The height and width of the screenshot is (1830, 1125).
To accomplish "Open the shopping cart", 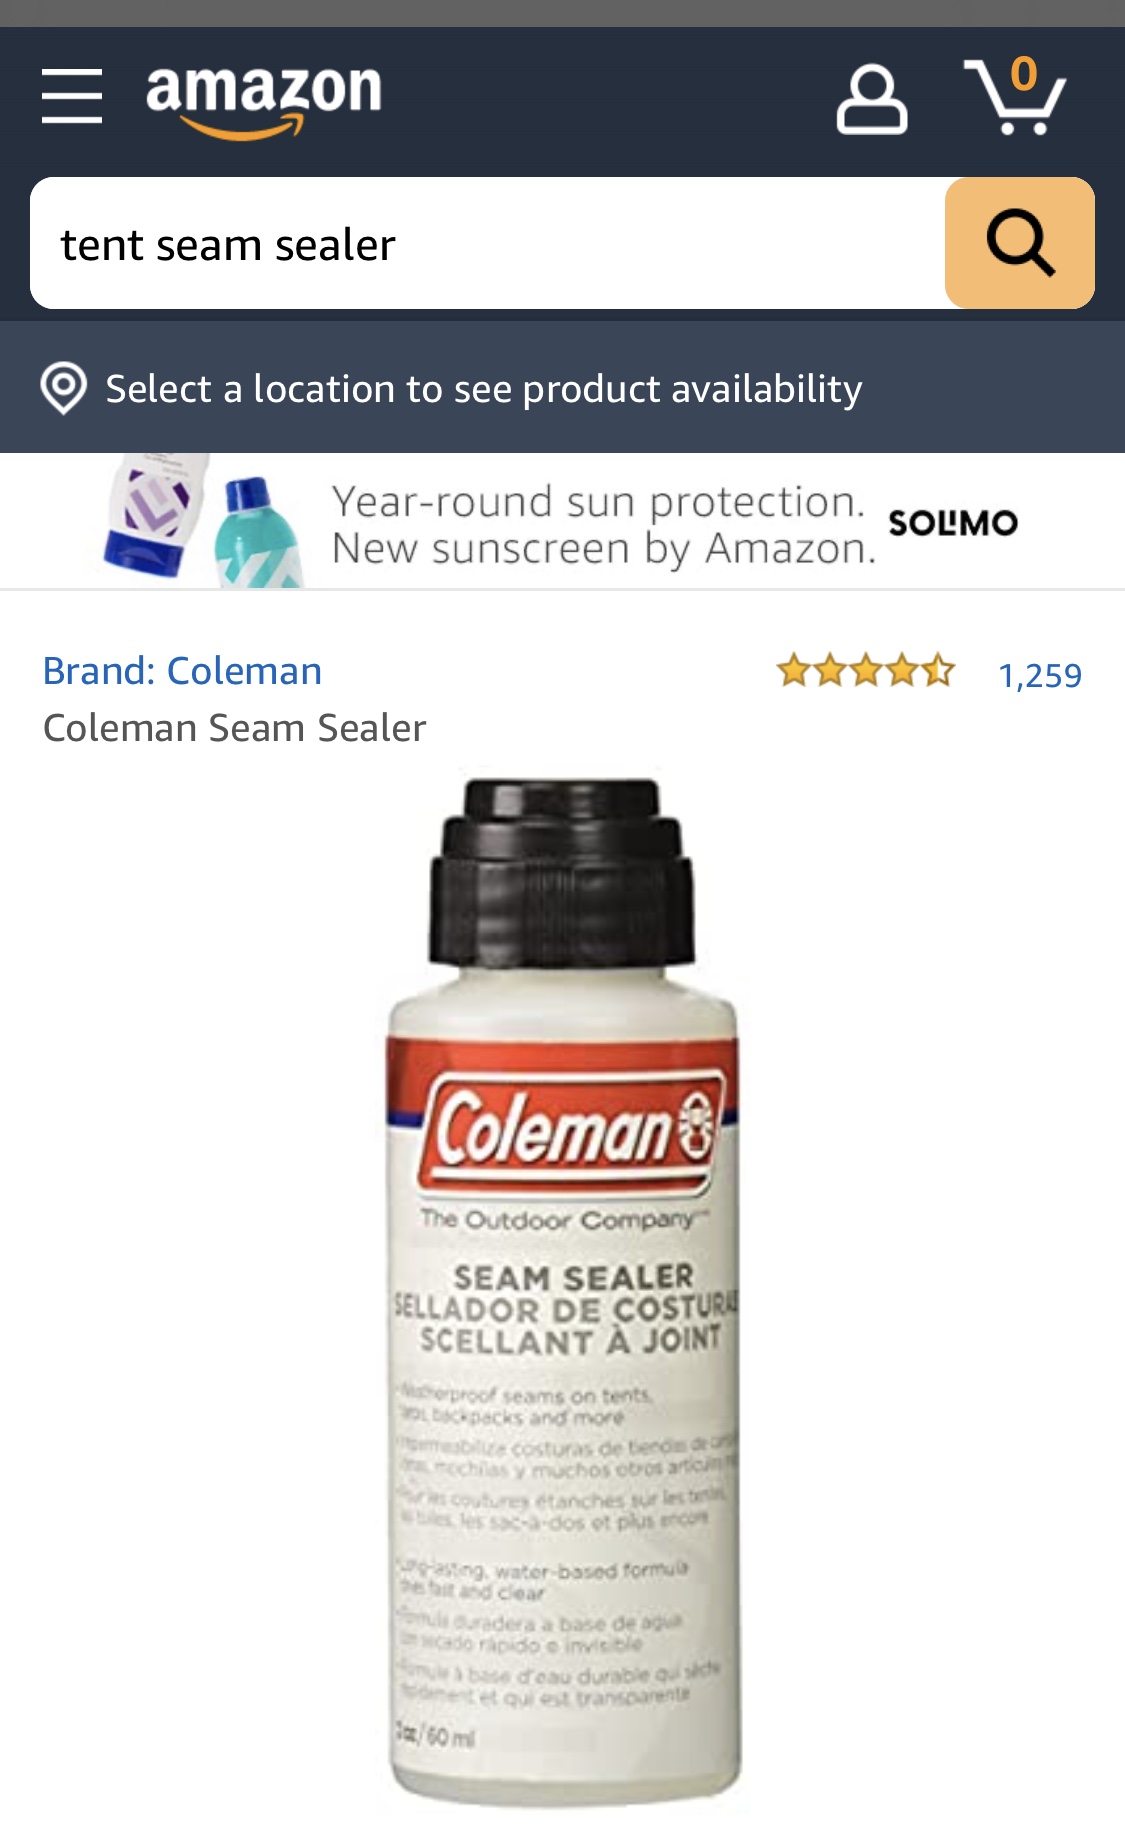I will [1014, 96].
